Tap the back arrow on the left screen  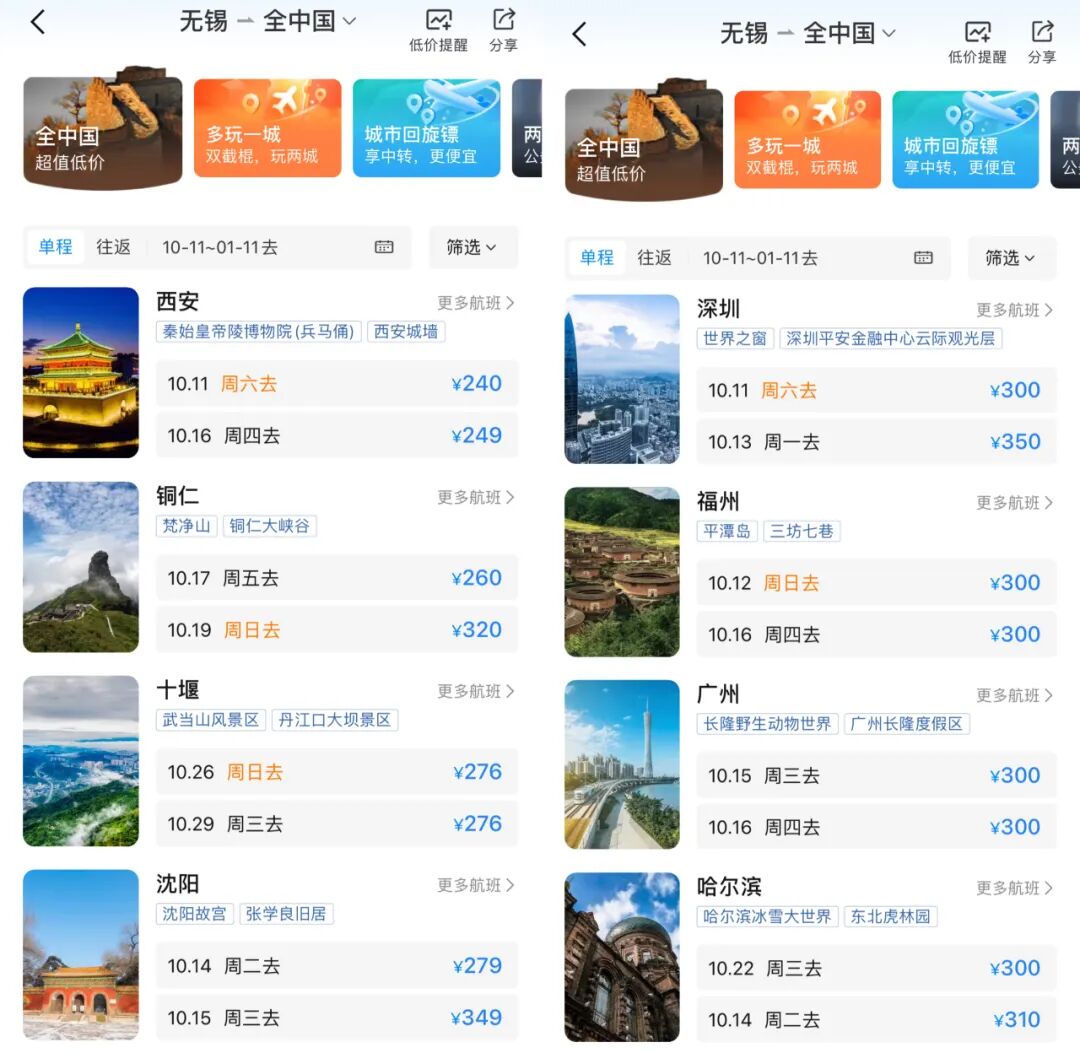(x=38, y=23)
